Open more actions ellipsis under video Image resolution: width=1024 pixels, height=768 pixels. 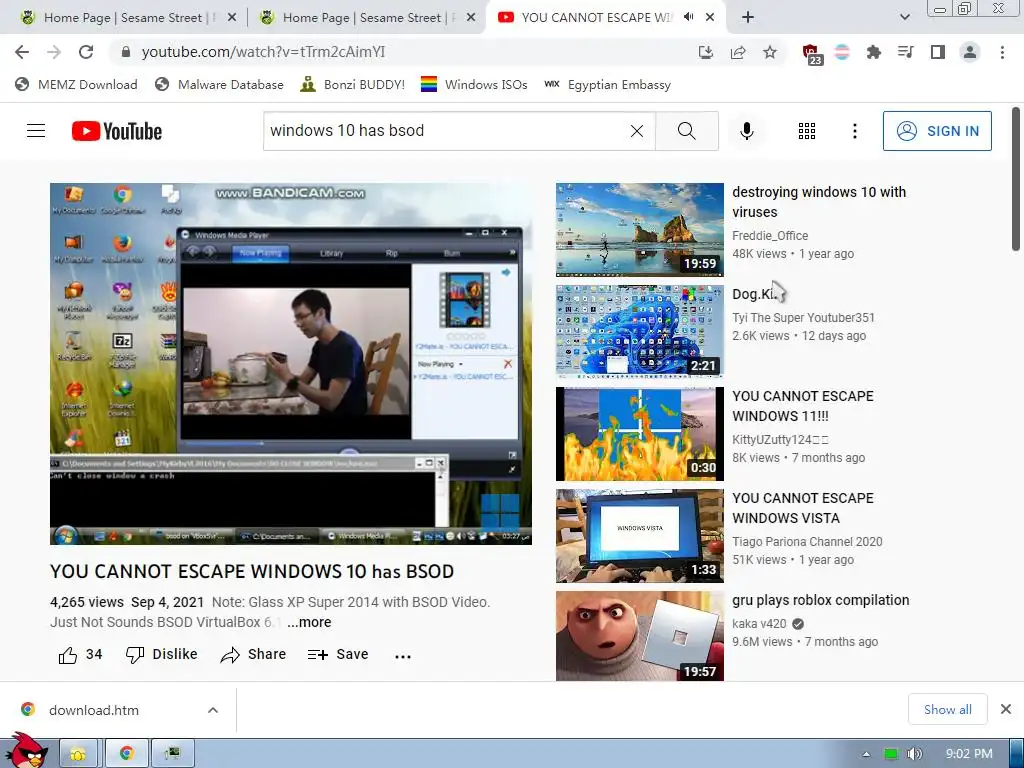point(403,656)
